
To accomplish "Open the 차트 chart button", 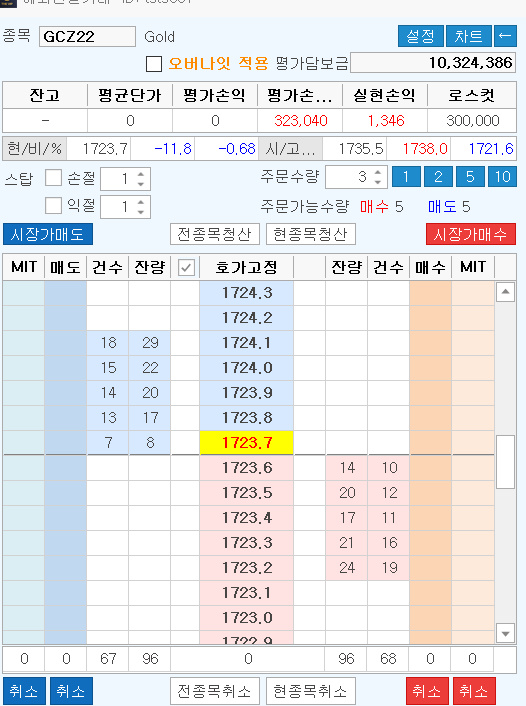I will pyautogui.click(x=468, y=36).
